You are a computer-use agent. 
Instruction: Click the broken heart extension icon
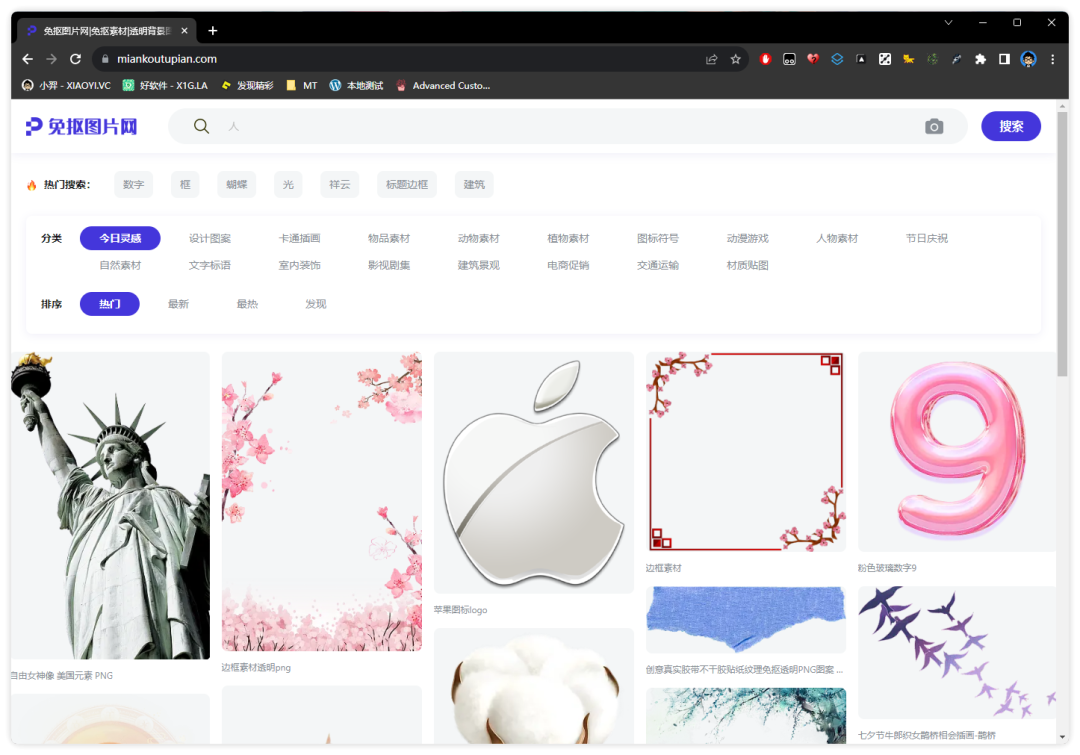[813, 59]
